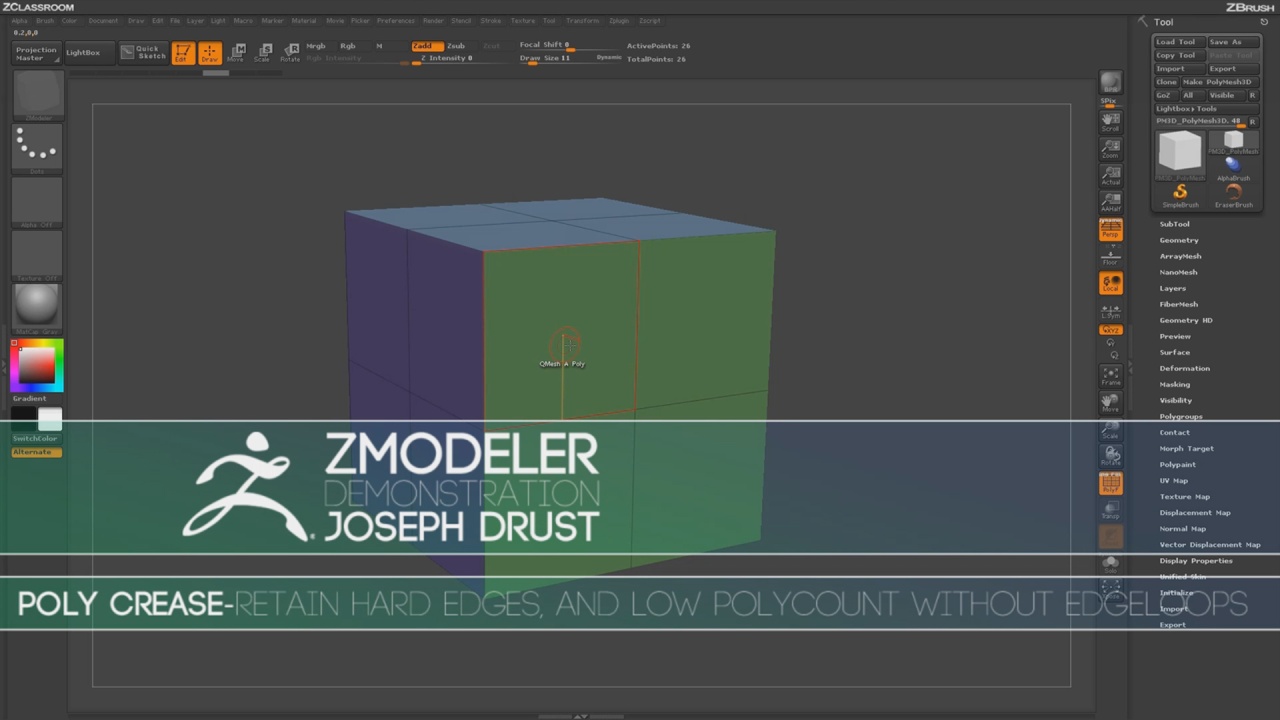
Task: Toggle the Floor grid
Action: tap(1110, 257)
